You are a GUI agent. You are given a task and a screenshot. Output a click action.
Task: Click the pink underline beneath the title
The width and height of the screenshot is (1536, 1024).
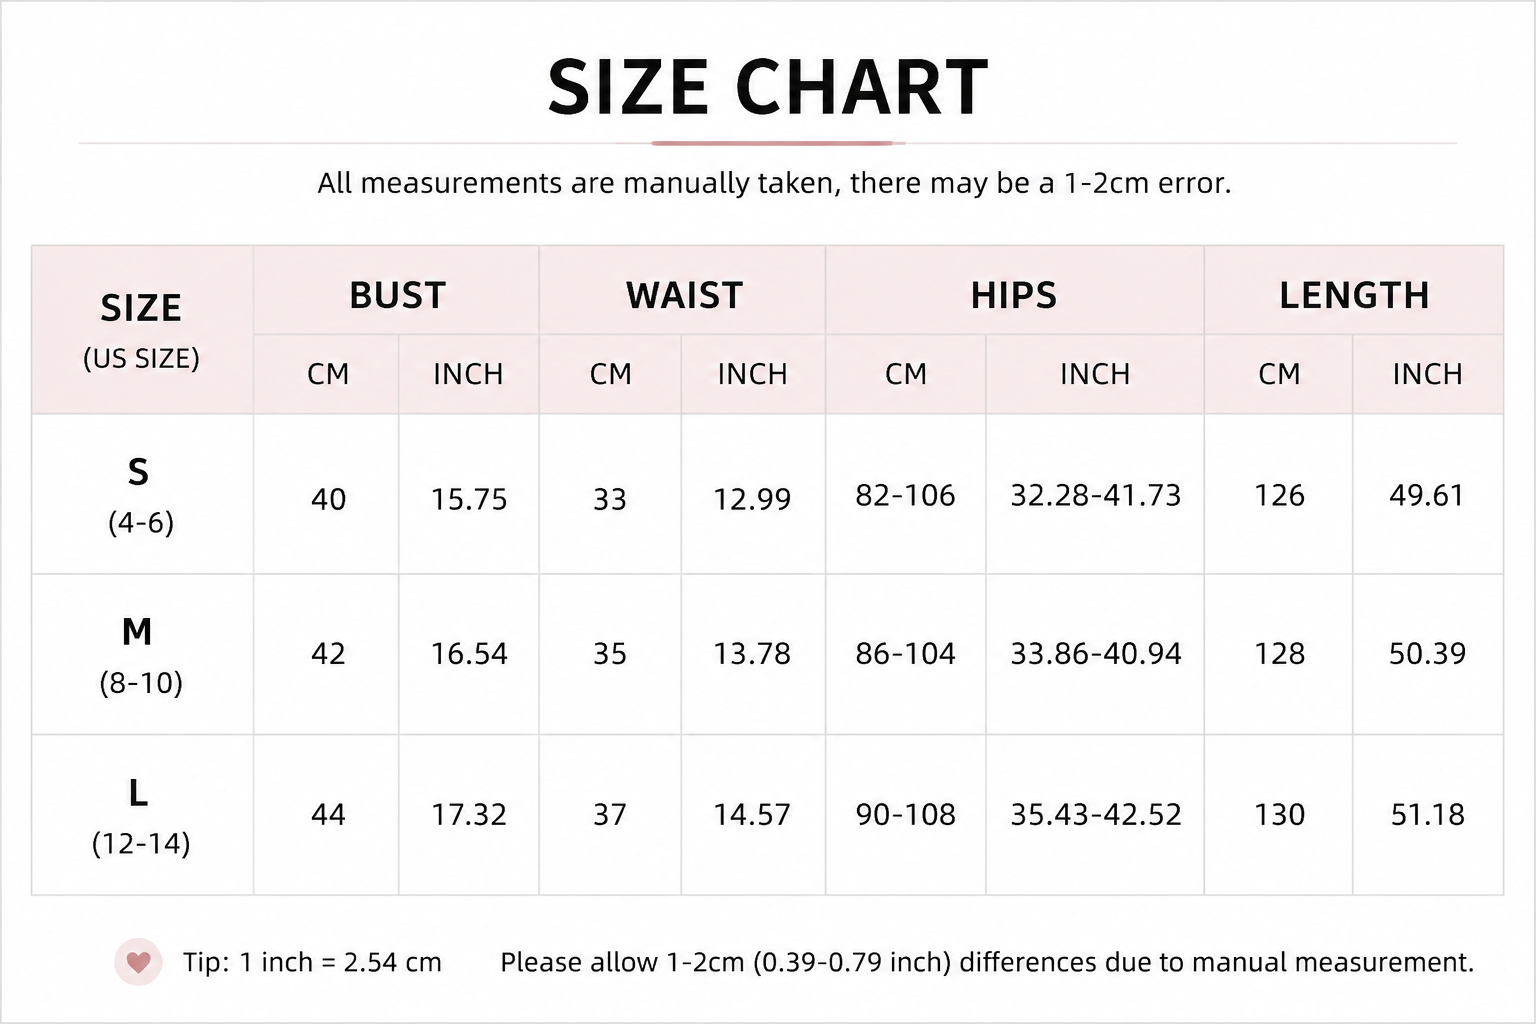pos(778,143)
